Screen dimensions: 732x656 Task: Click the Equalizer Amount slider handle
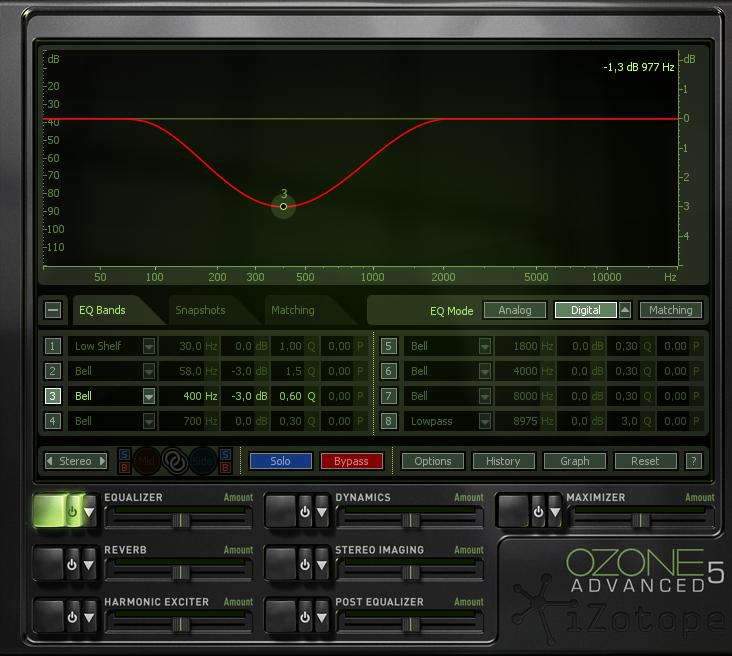[x=181, y=520]
